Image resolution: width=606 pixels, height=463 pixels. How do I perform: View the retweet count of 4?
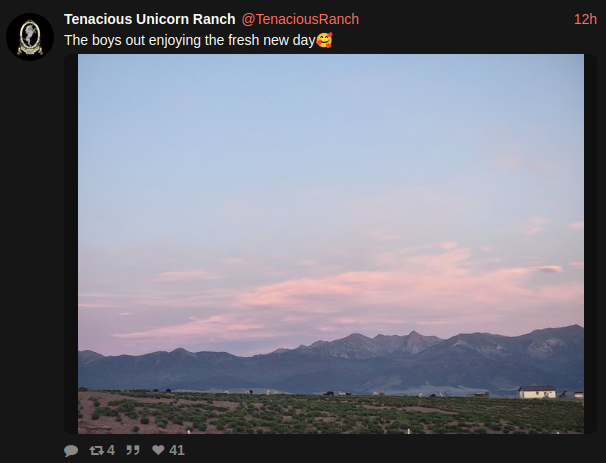[111, 450]
